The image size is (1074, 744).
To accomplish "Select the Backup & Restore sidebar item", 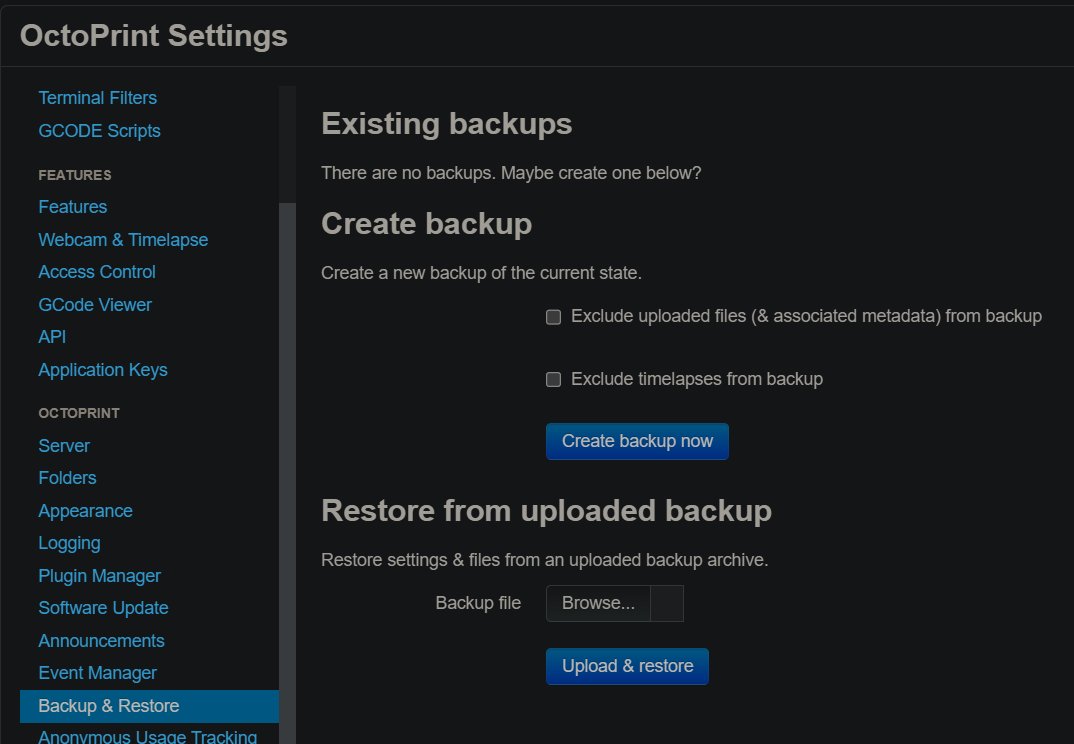I will click(109, 706).
